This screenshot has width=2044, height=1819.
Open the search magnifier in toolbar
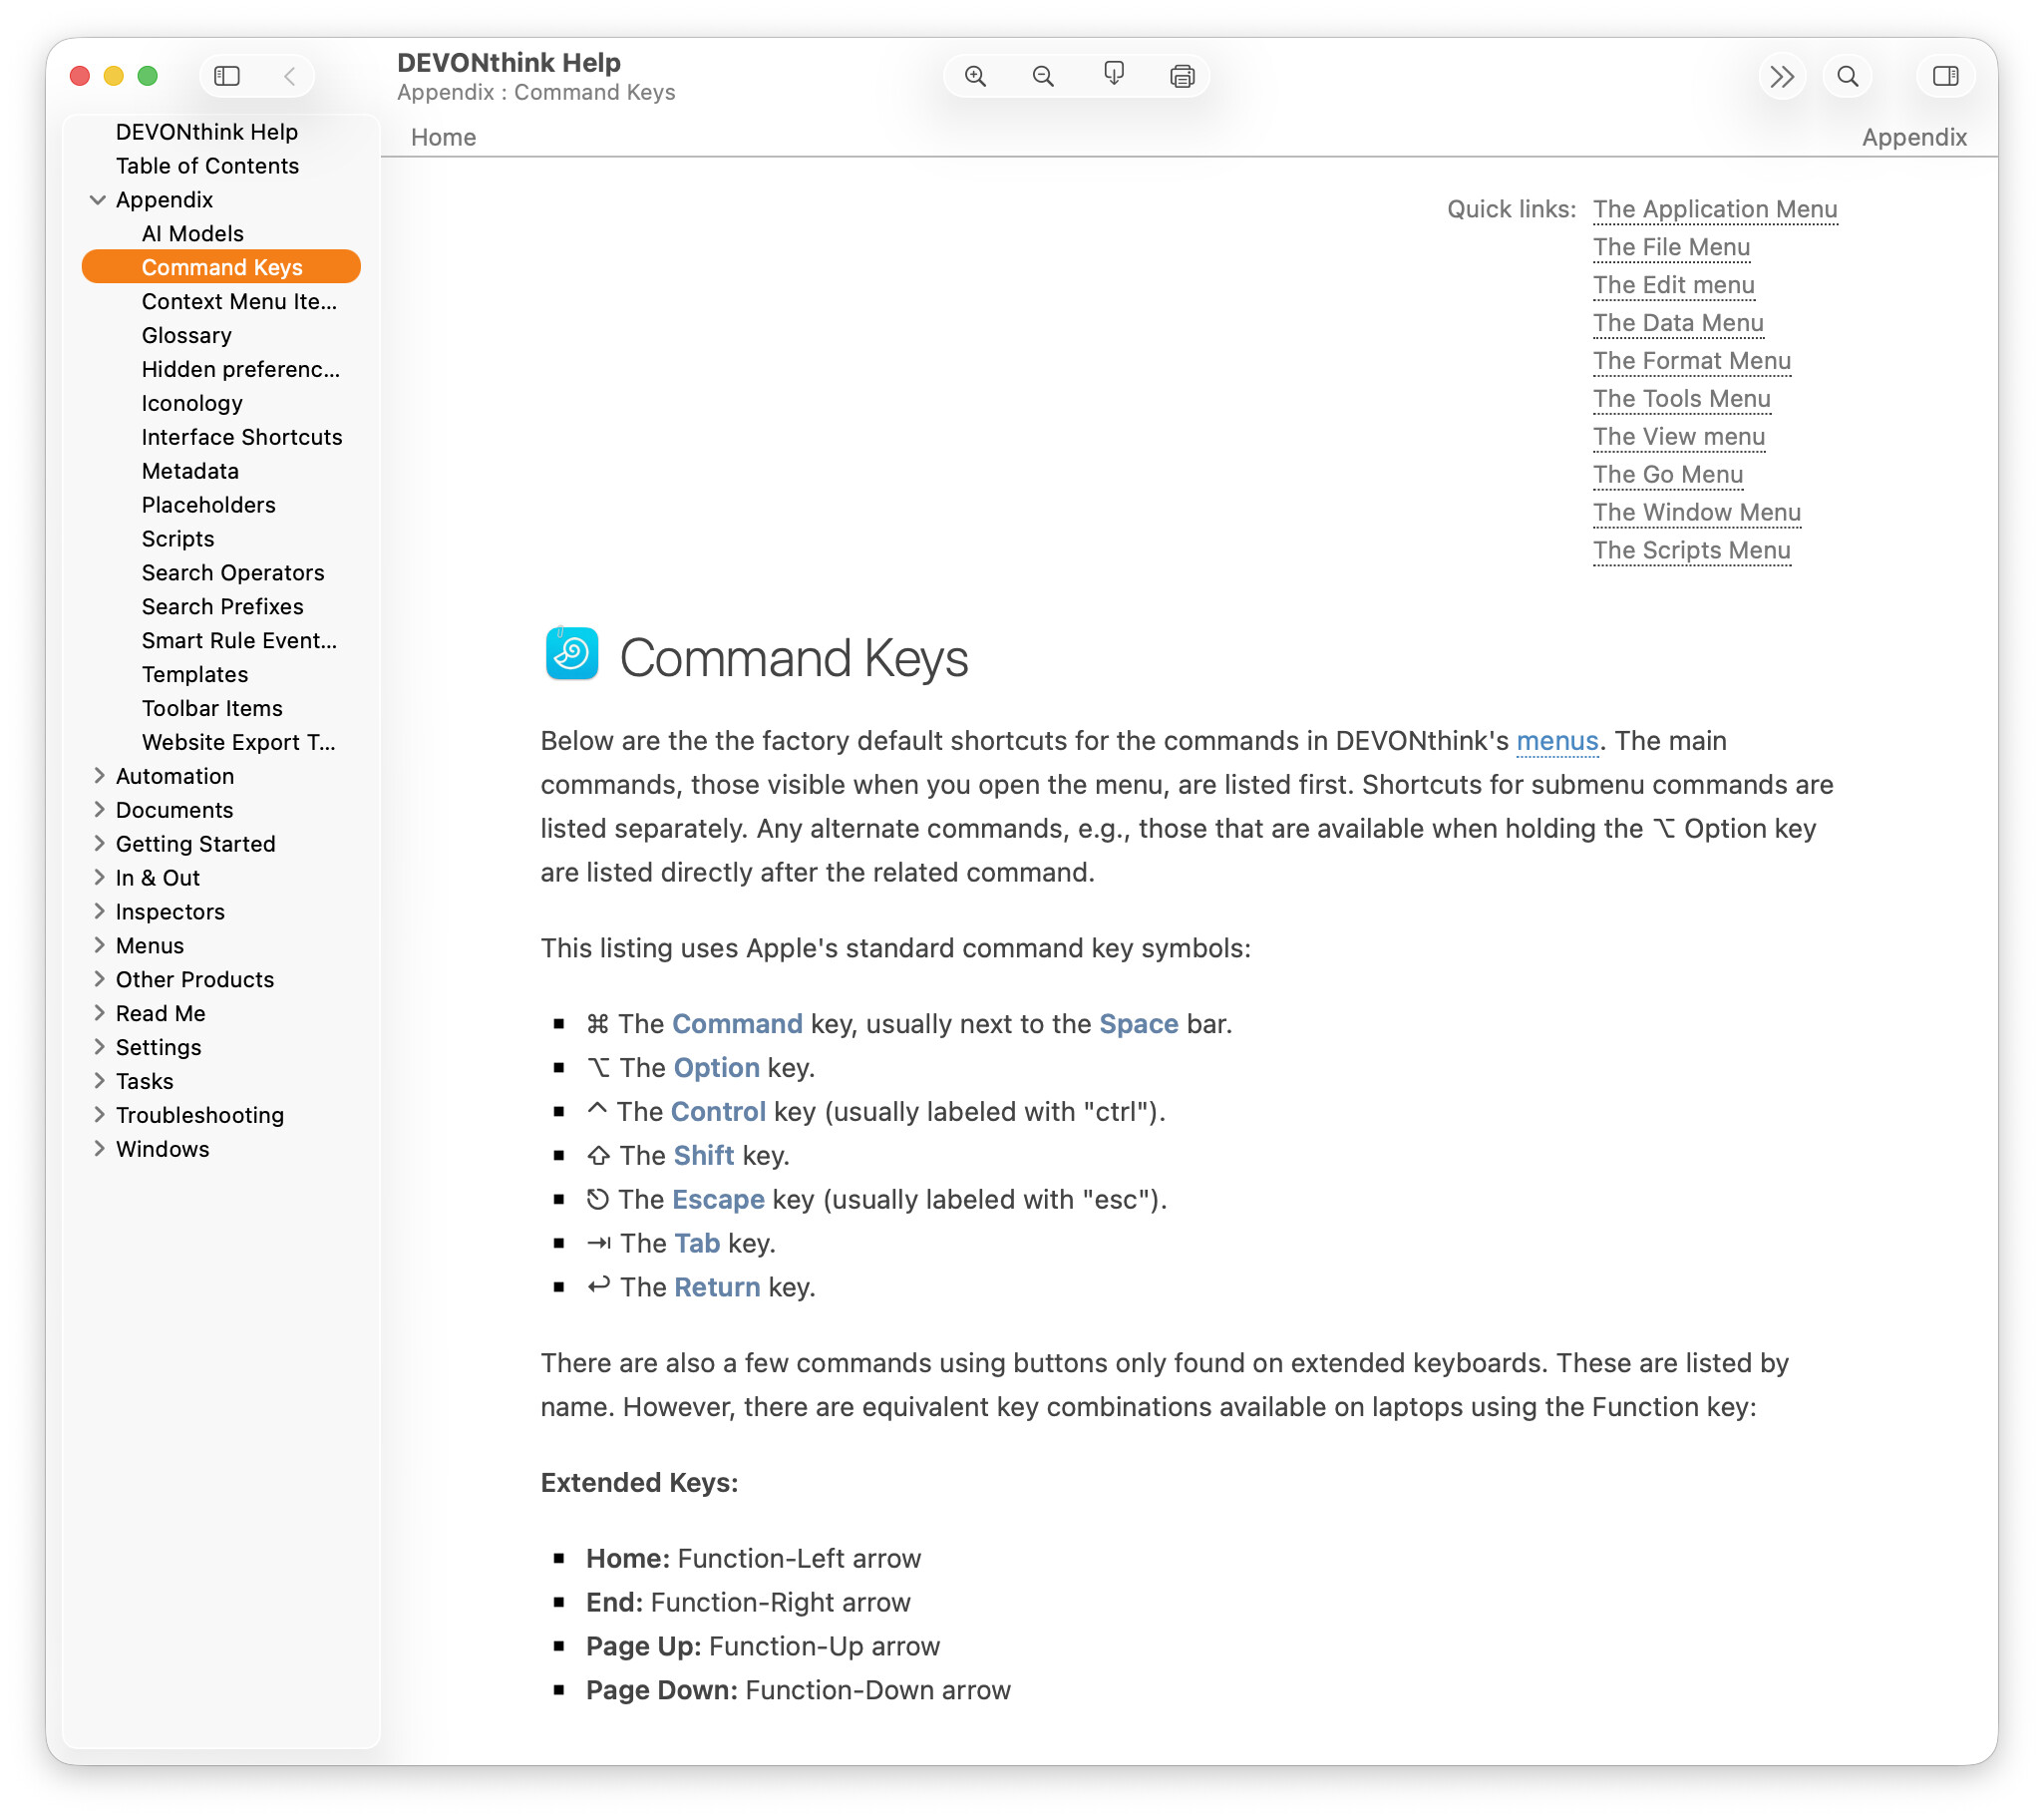[1847, 76]
